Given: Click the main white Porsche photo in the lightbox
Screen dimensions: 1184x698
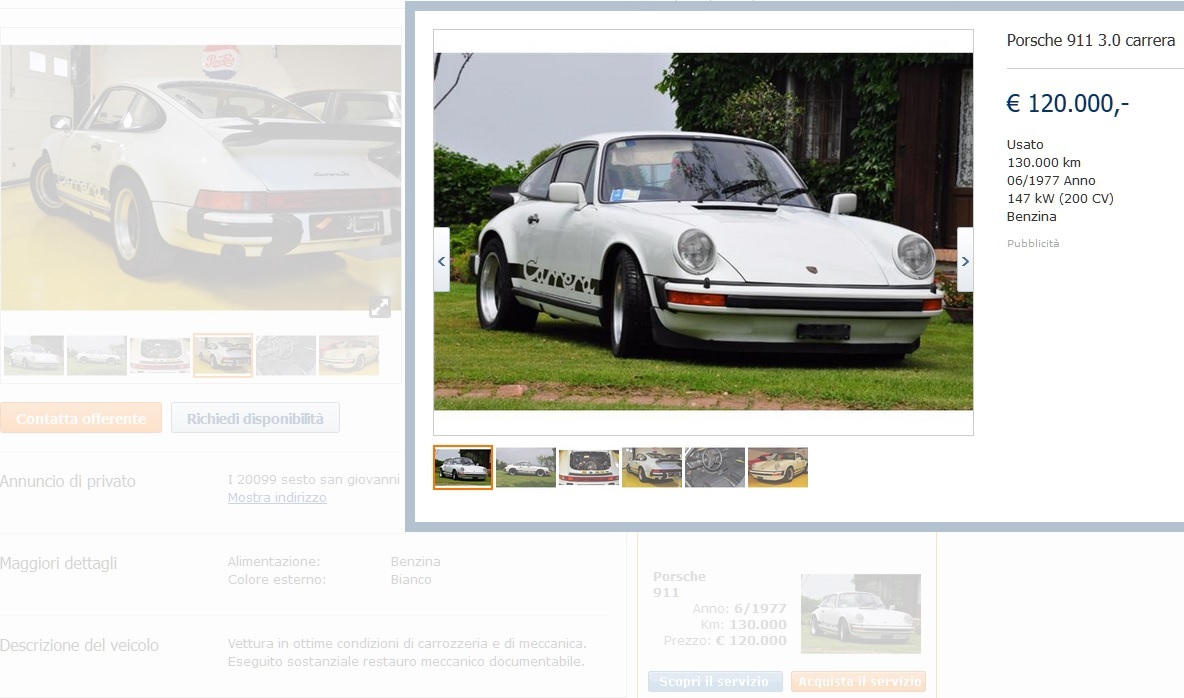Looking at the screenshot, I should click(x=703, y=231).
